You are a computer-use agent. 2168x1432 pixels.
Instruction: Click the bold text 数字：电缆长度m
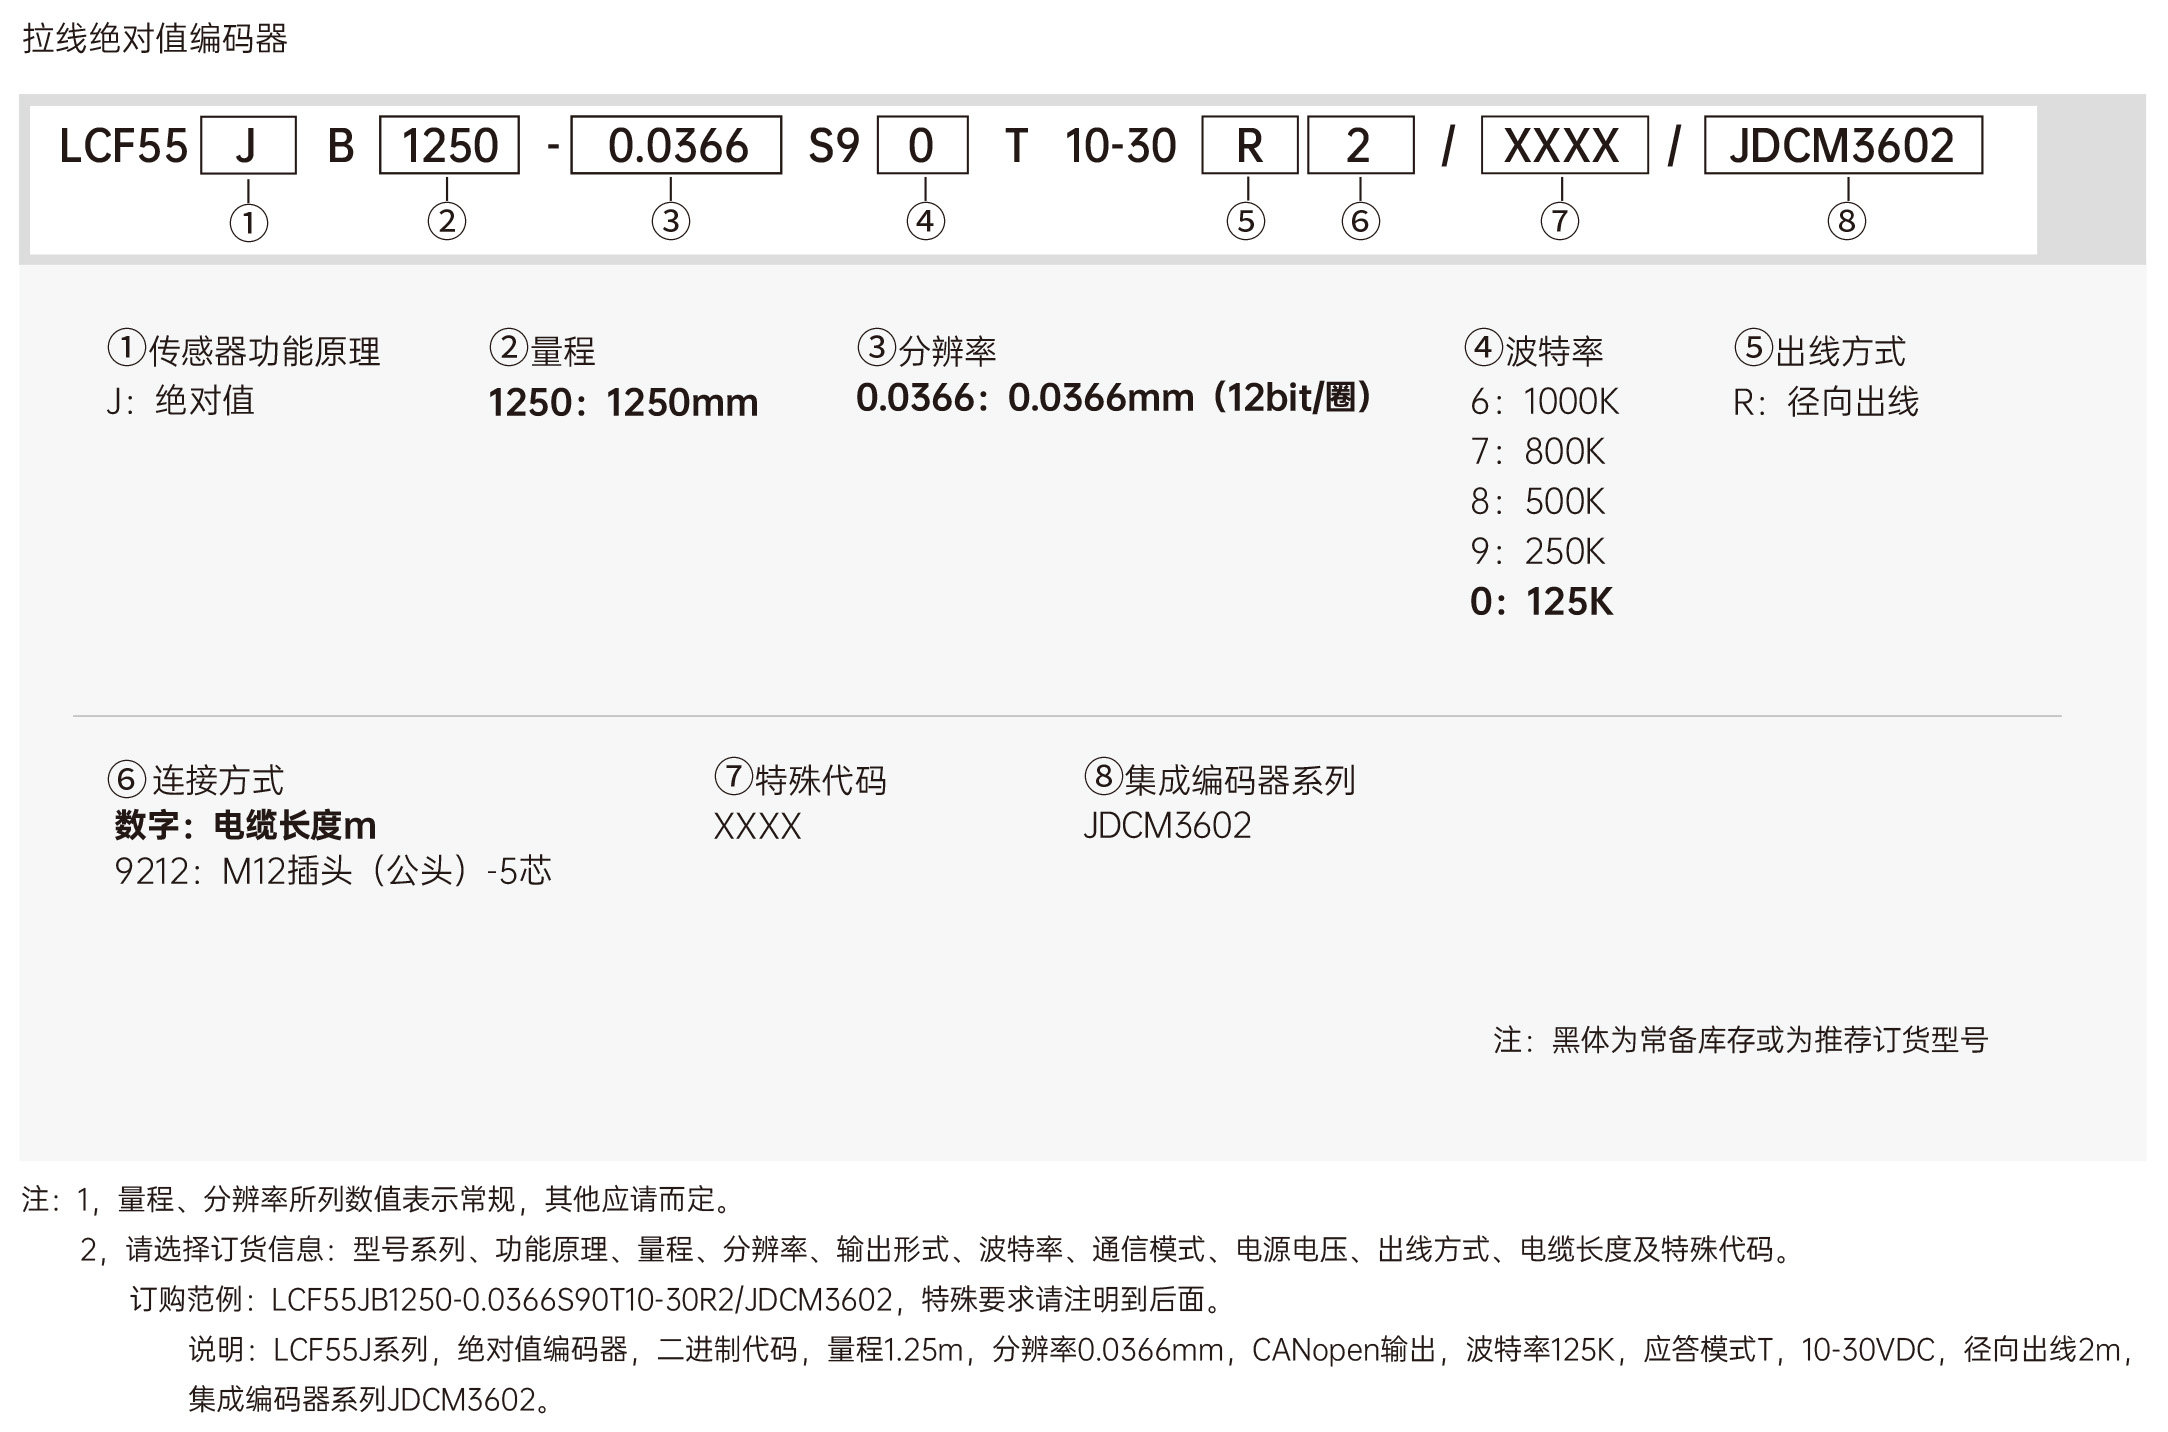(x=245, y=826)
